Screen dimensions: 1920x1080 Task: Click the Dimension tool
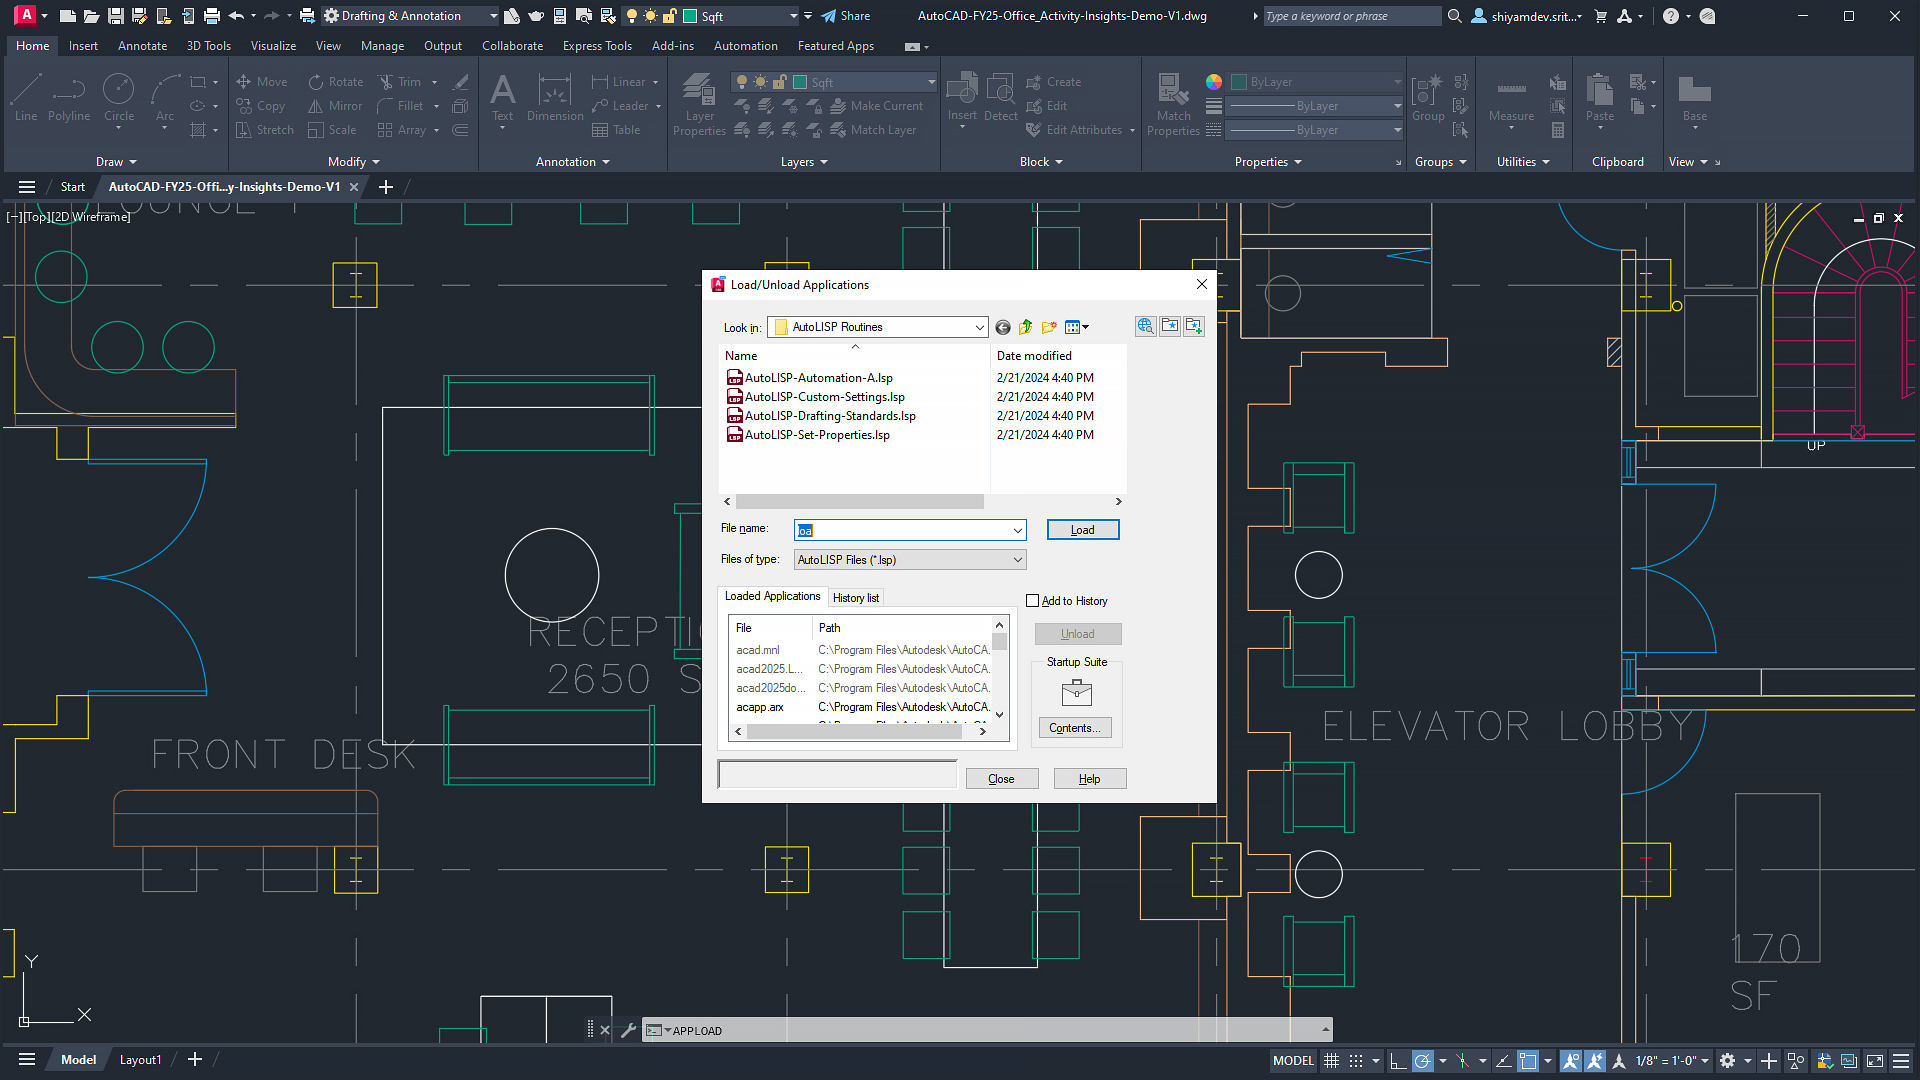pos(554,95)
